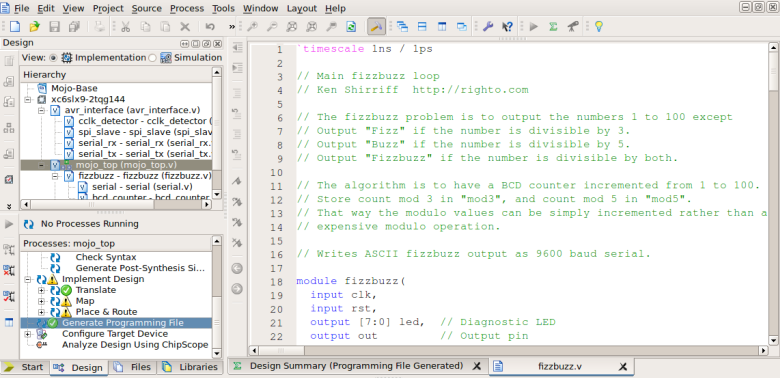This screenshot has height=378, width=780.
Task: Toggle the highlighted hammer toolbar button
Action: pyautogui.click(x=377, y=26)
